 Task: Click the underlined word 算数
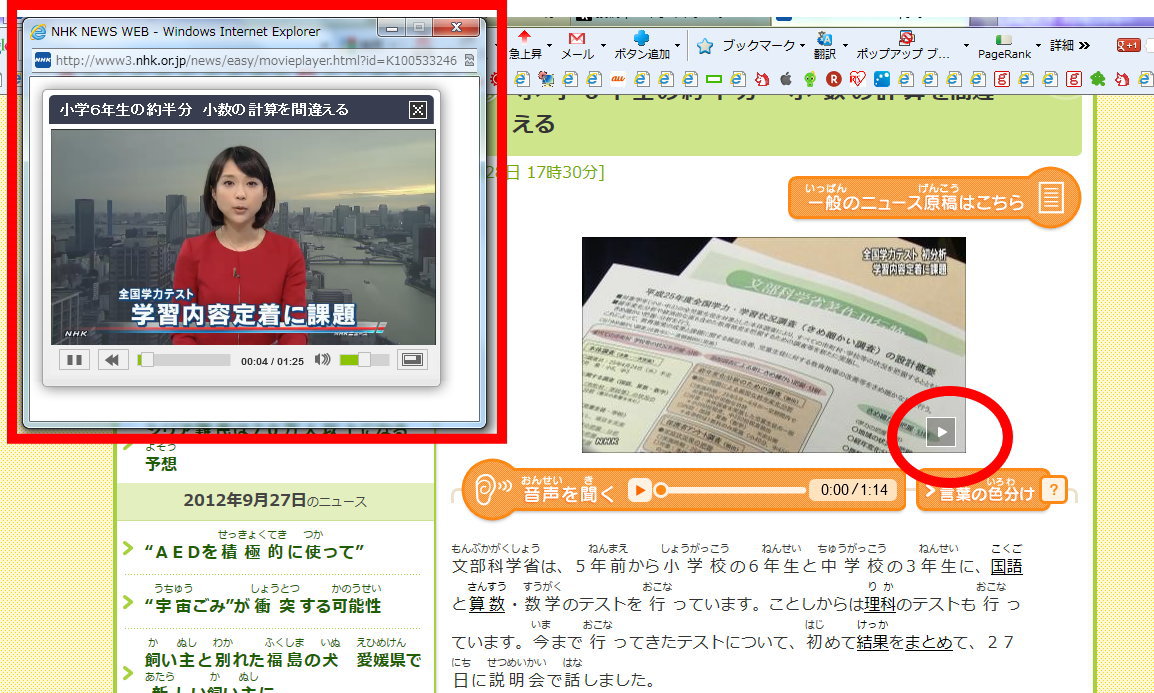pos(487,604)
